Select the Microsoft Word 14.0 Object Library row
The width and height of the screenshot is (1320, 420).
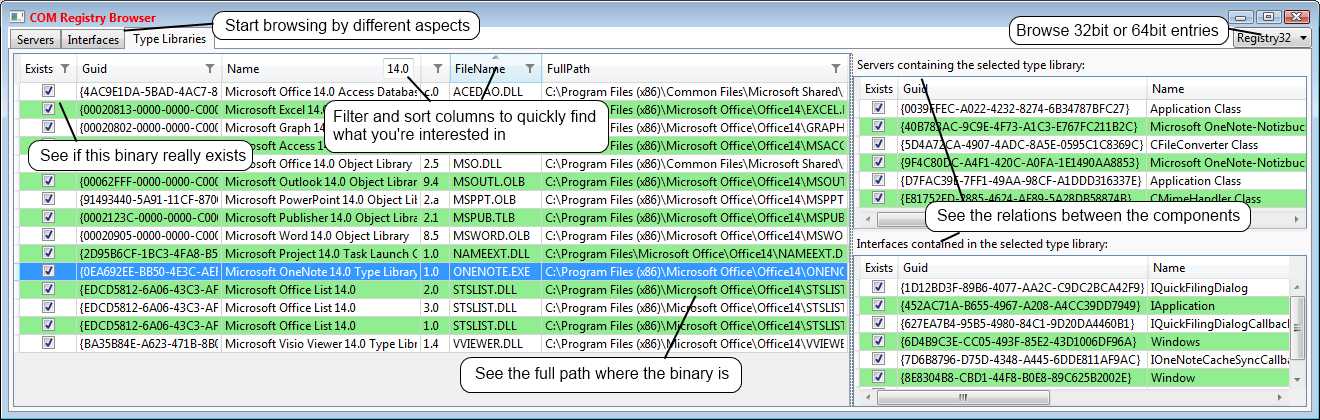coord(430,235)
